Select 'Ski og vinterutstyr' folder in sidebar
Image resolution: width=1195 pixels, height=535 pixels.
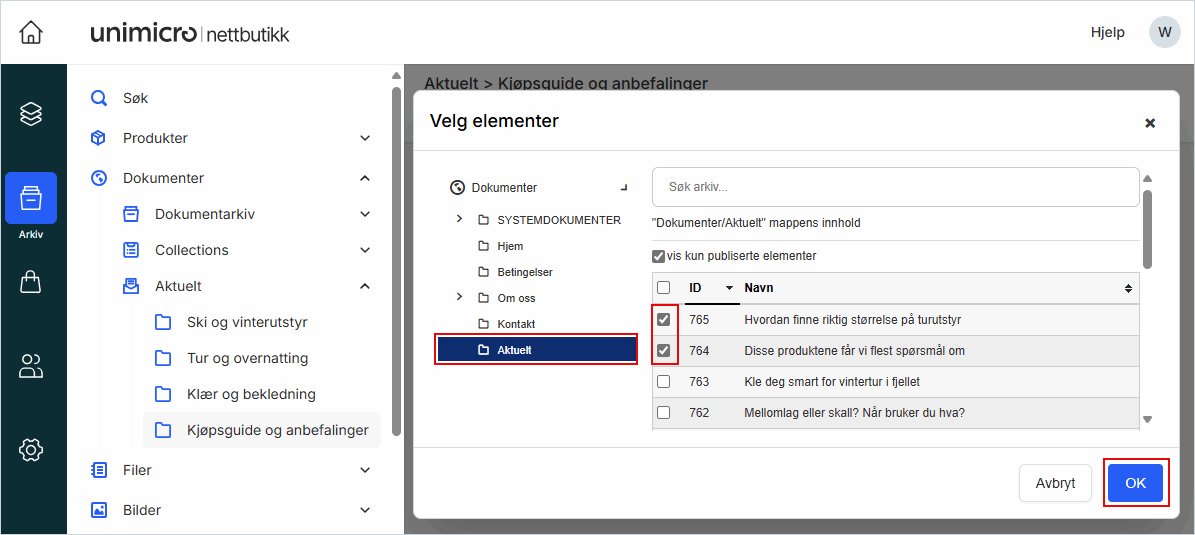point(247,322)
